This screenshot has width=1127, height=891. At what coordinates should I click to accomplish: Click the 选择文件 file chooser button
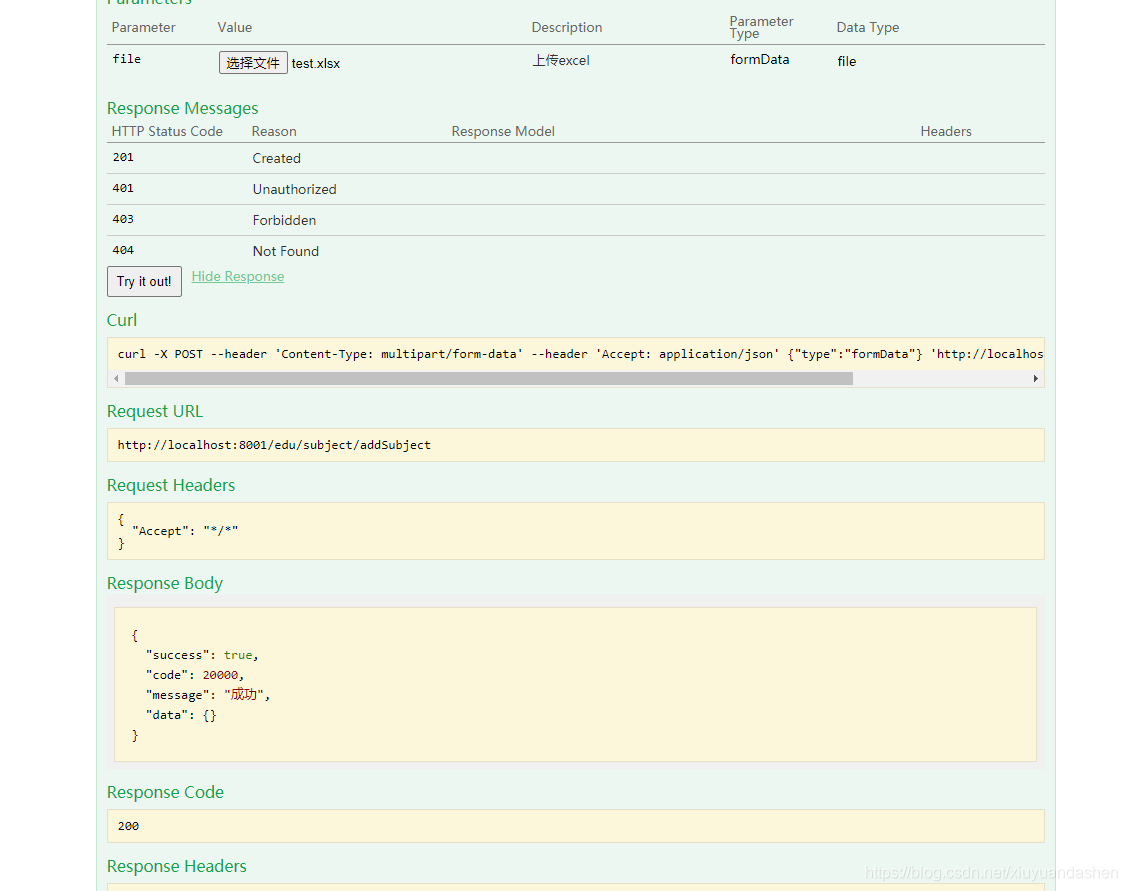(x=253, y=63)
